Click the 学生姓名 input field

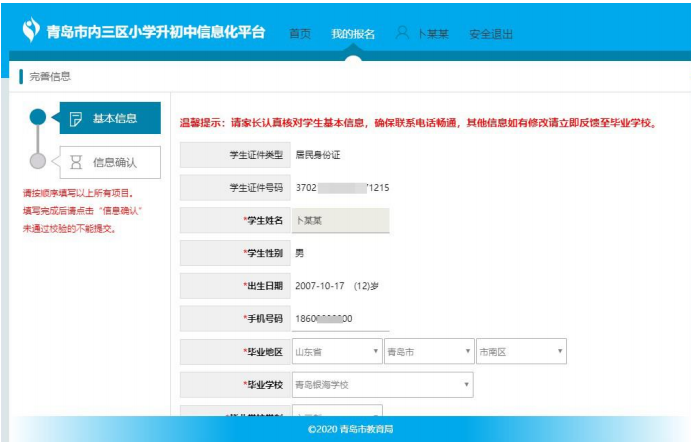[340, 220]
